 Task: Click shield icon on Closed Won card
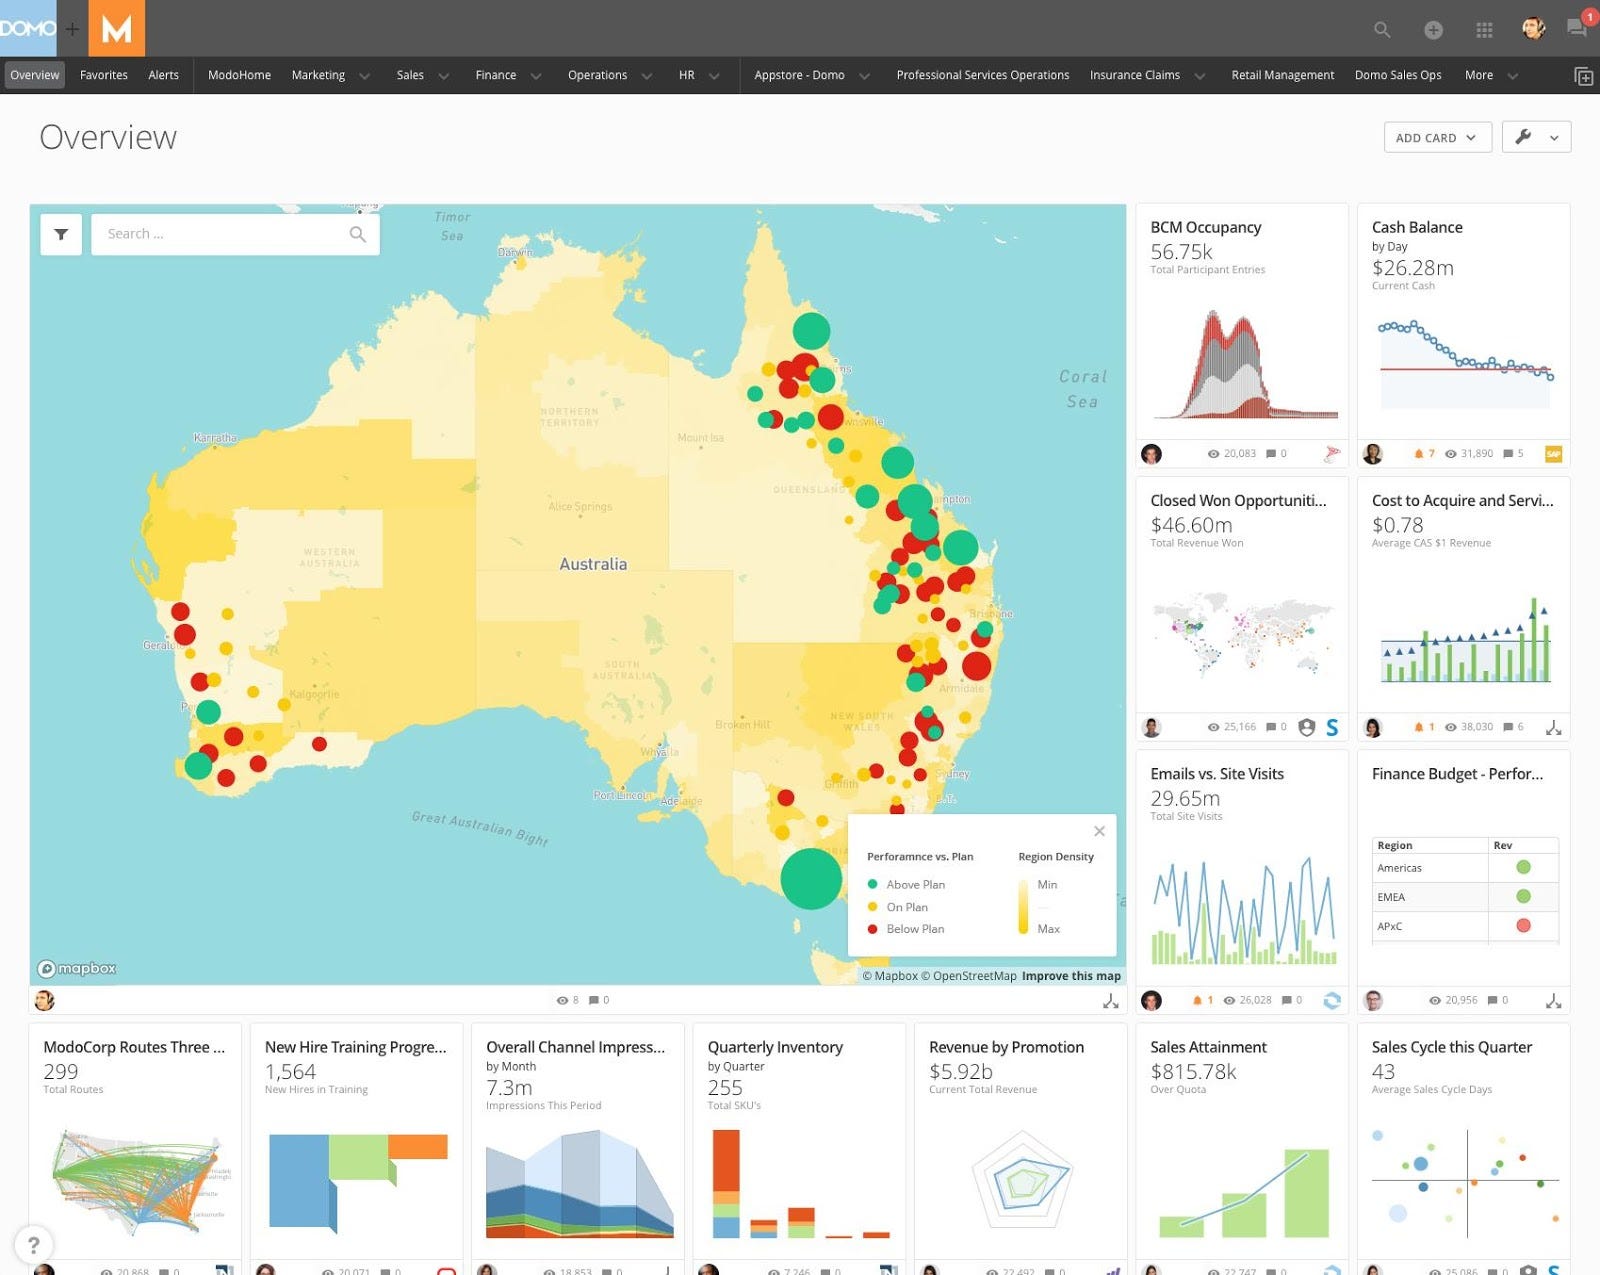coord(1306,727)
